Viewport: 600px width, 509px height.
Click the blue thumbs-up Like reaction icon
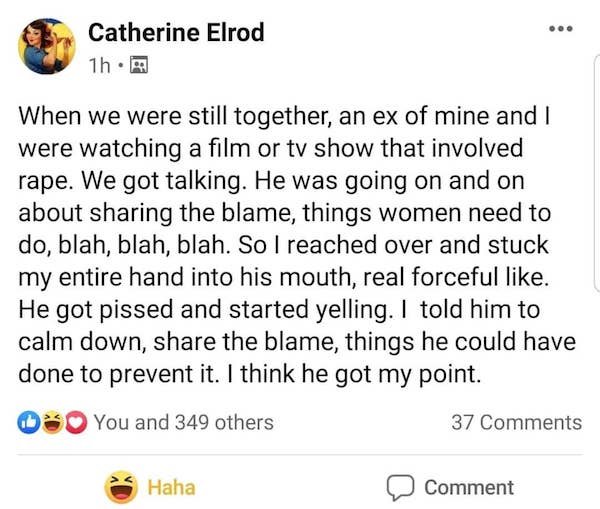tap(29, 422)
